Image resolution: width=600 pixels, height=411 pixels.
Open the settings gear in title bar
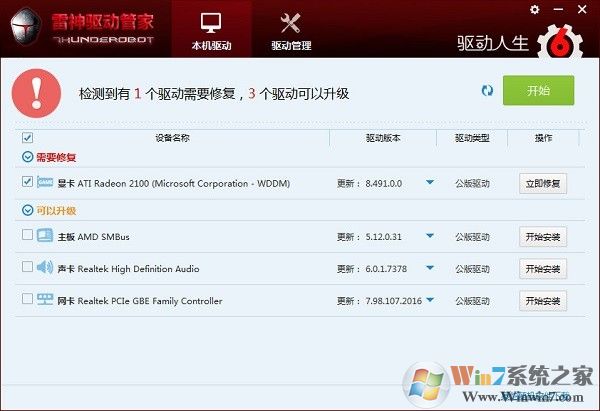[x=535, y=10]
